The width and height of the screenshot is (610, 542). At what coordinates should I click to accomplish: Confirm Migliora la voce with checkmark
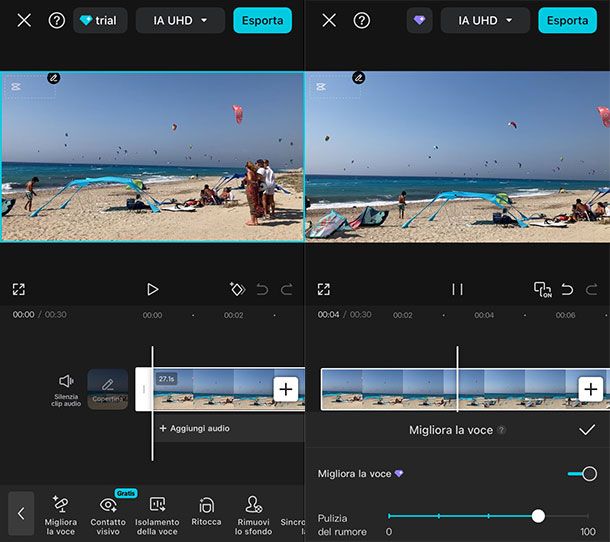click(587, 429)
